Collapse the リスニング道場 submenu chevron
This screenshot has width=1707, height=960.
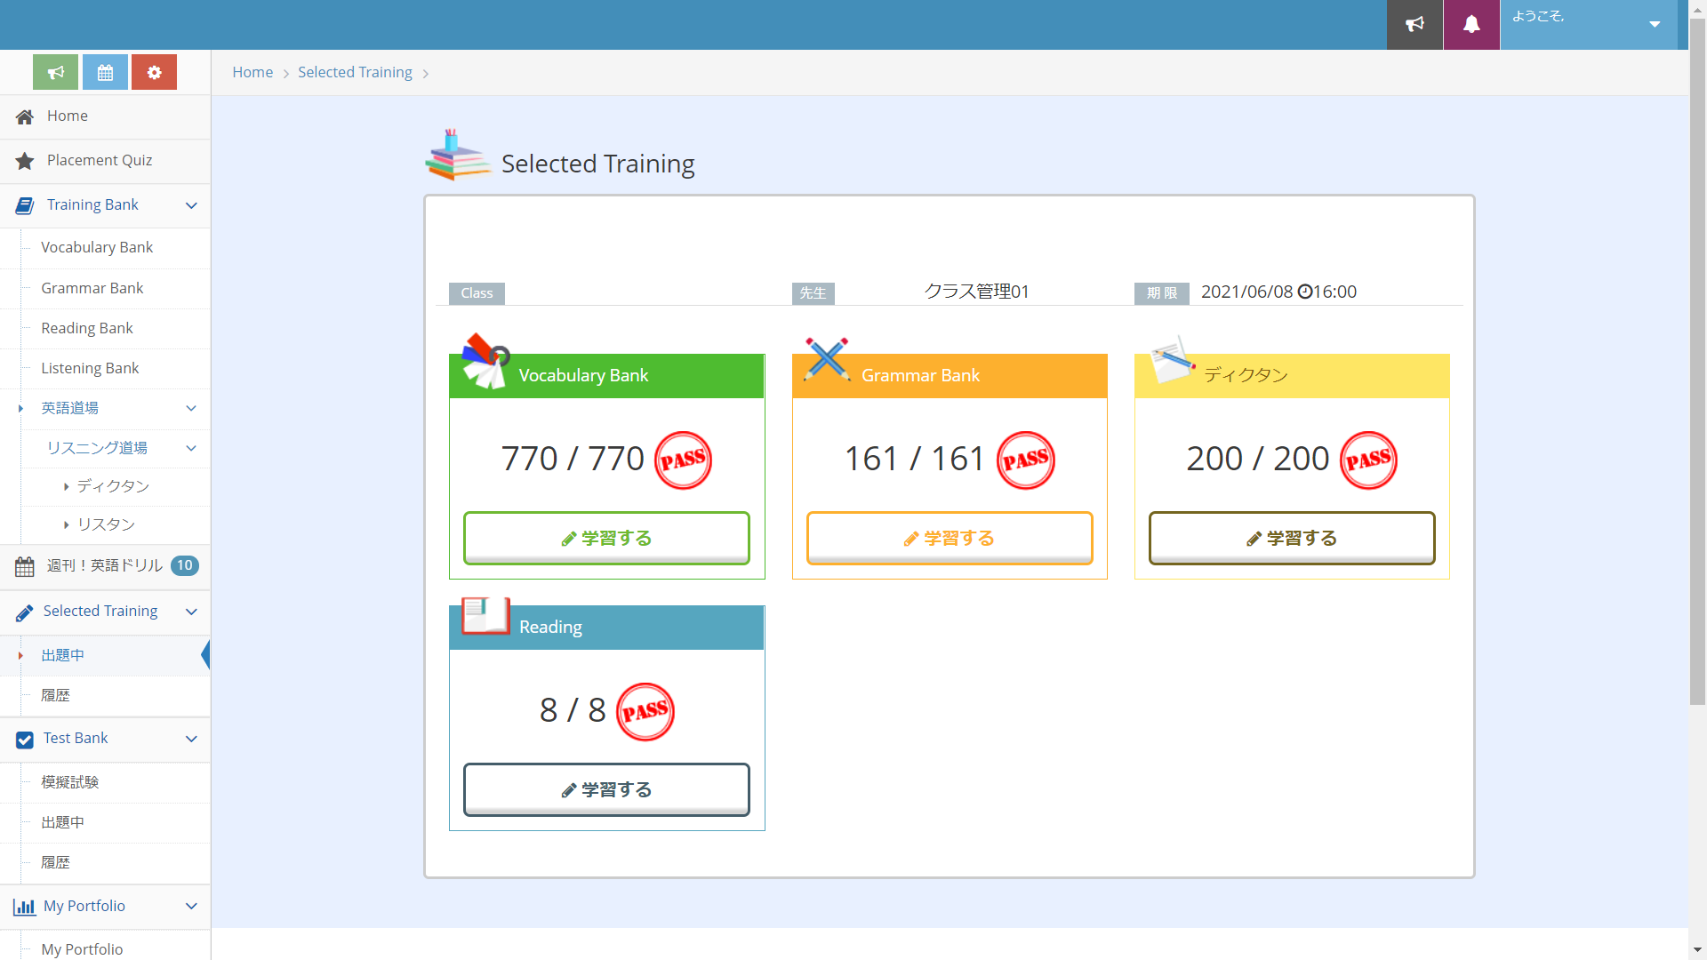[x=191, y=448]
